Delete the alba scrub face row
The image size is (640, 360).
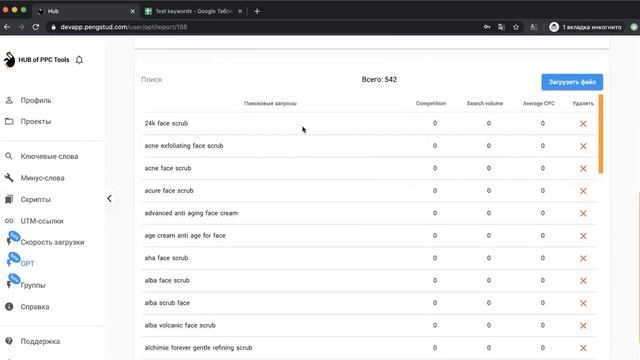[x=583, y=303]
